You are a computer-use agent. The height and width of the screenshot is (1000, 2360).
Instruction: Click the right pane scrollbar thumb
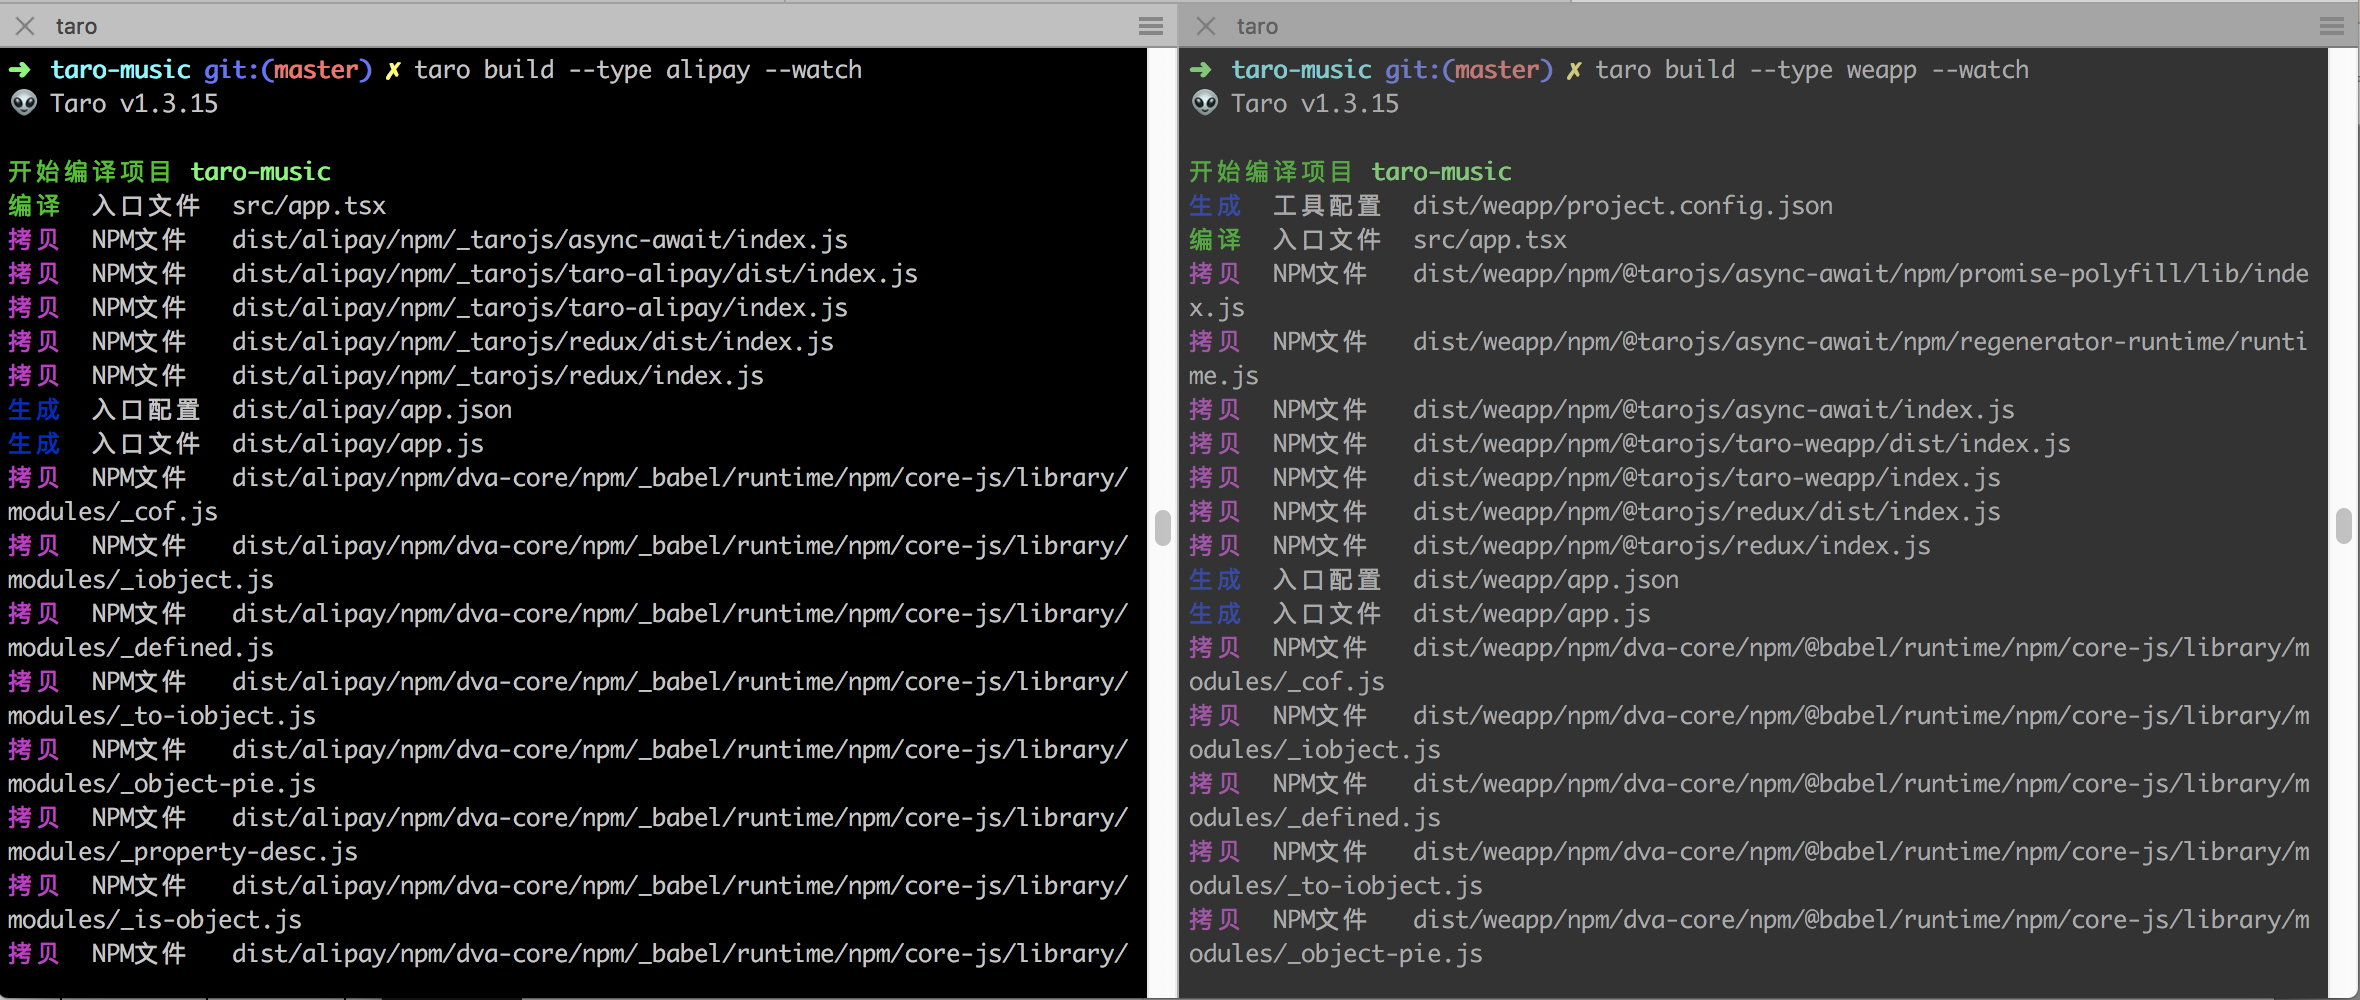[2343, 525]
